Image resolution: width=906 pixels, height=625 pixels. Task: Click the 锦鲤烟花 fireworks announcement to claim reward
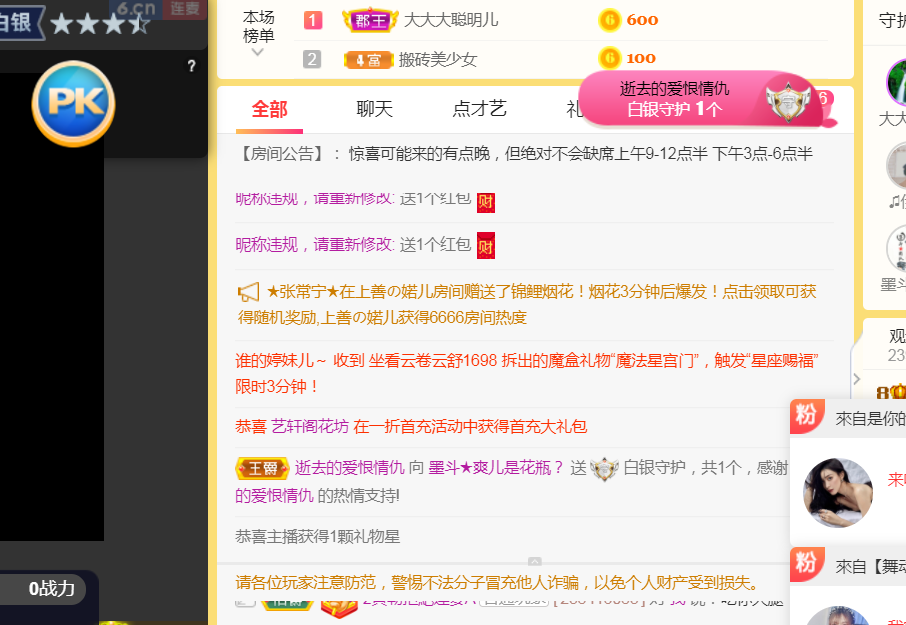click(x=526, y=304)
